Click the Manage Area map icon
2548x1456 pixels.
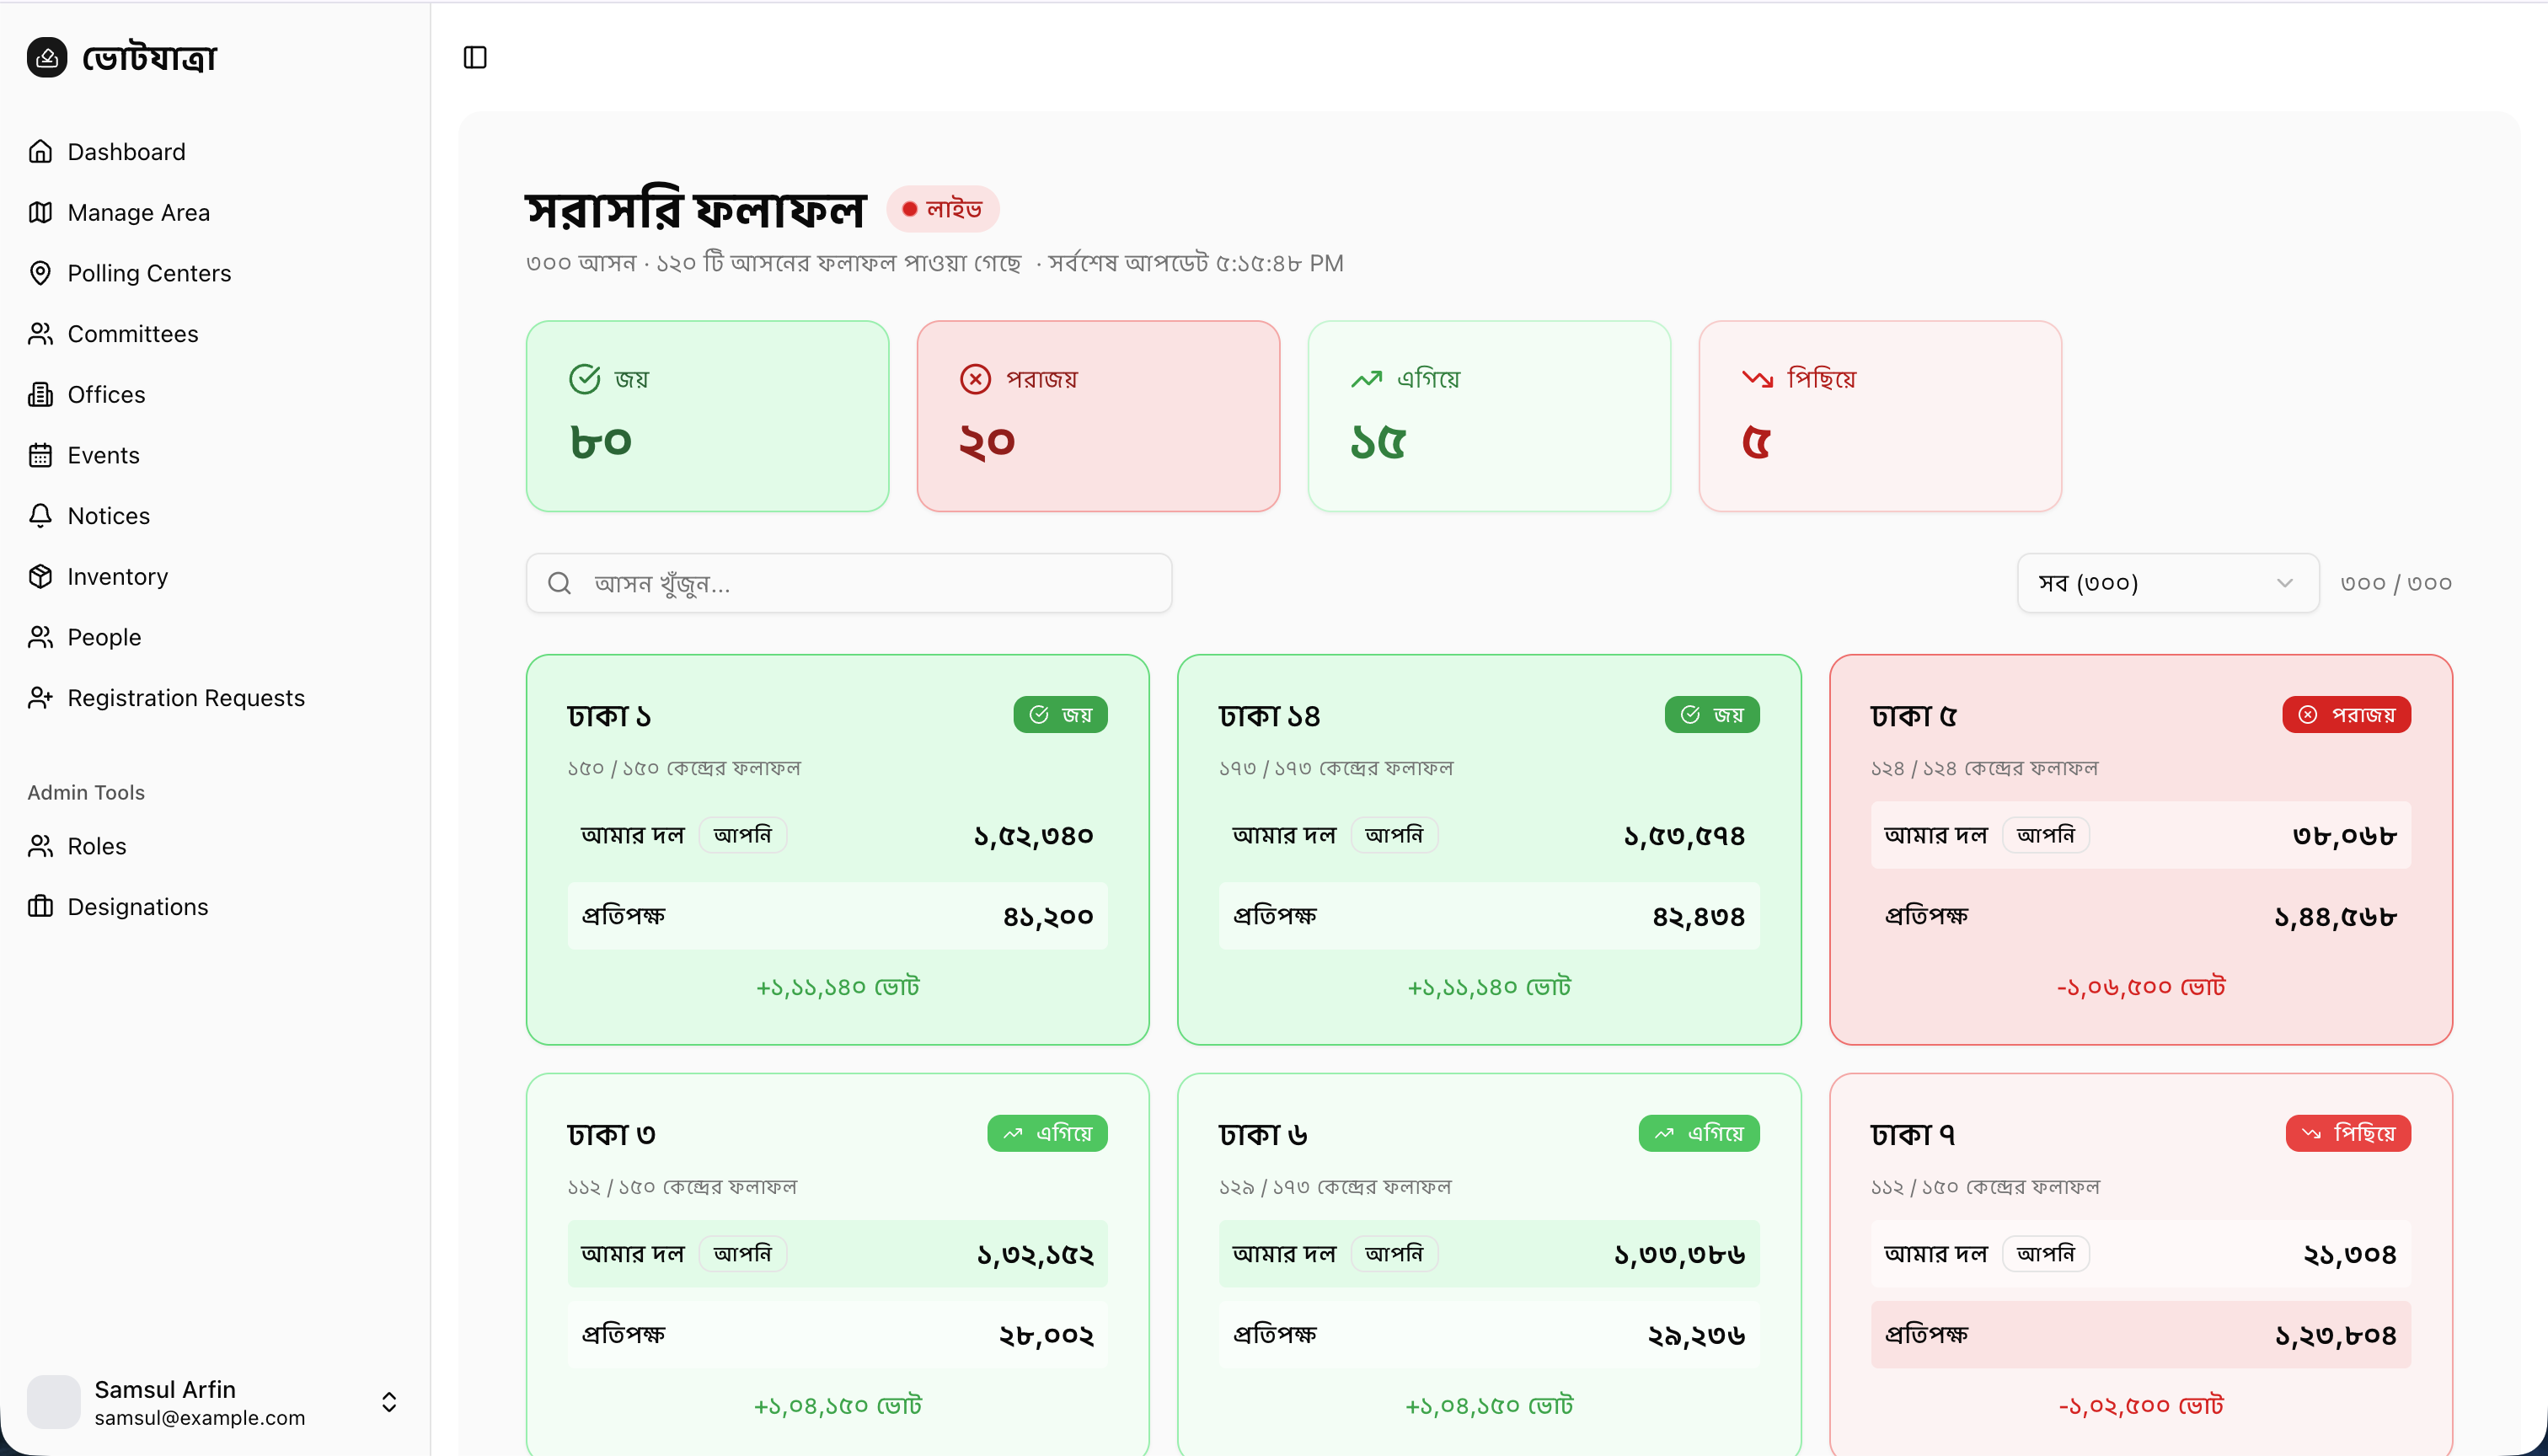click(x=40, y=213)
